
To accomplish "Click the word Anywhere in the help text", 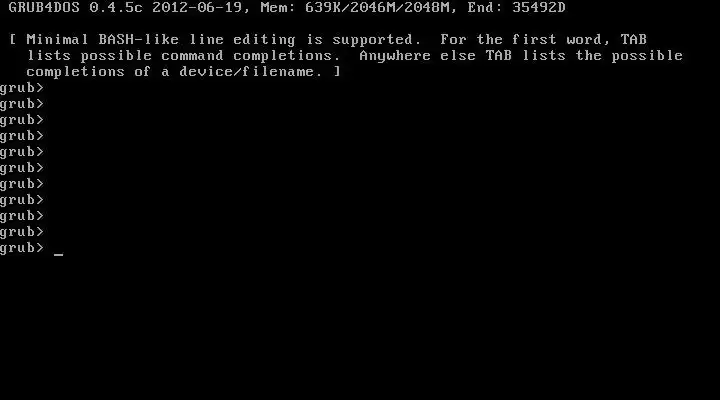I will click(x=395, y=56).
